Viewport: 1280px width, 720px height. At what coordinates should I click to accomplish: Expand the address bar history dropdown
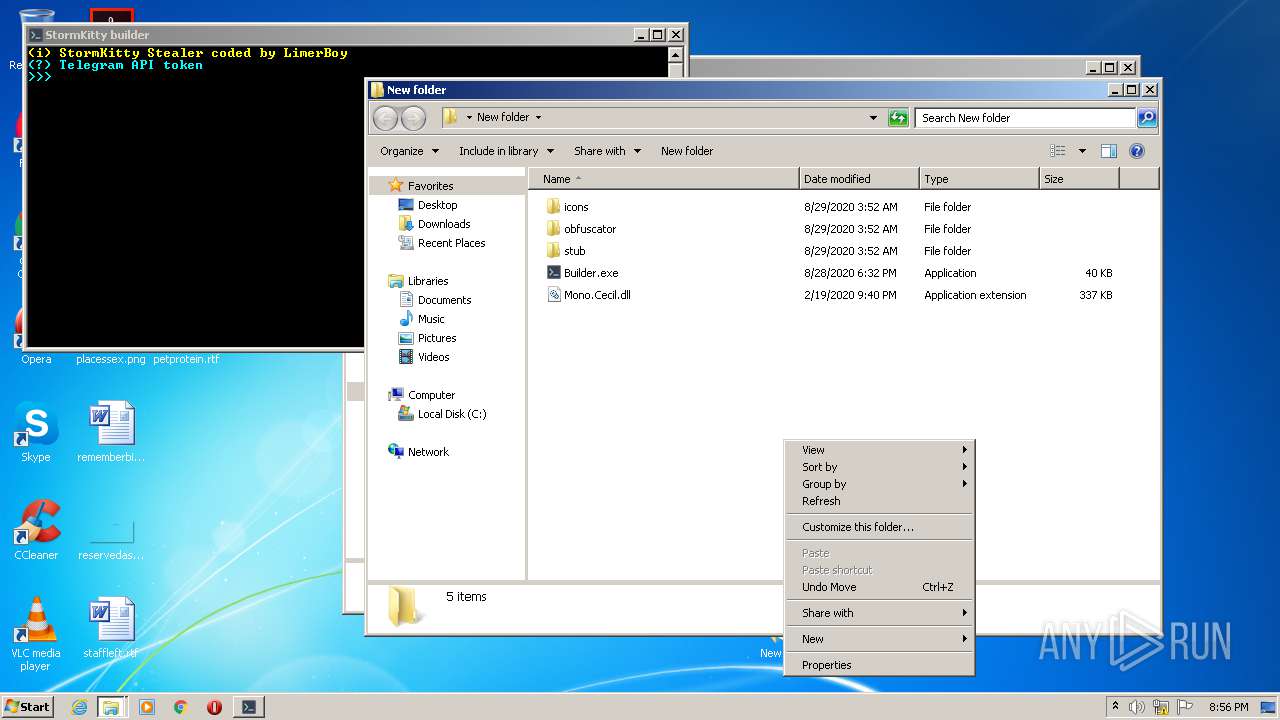(x=873, y=118)
